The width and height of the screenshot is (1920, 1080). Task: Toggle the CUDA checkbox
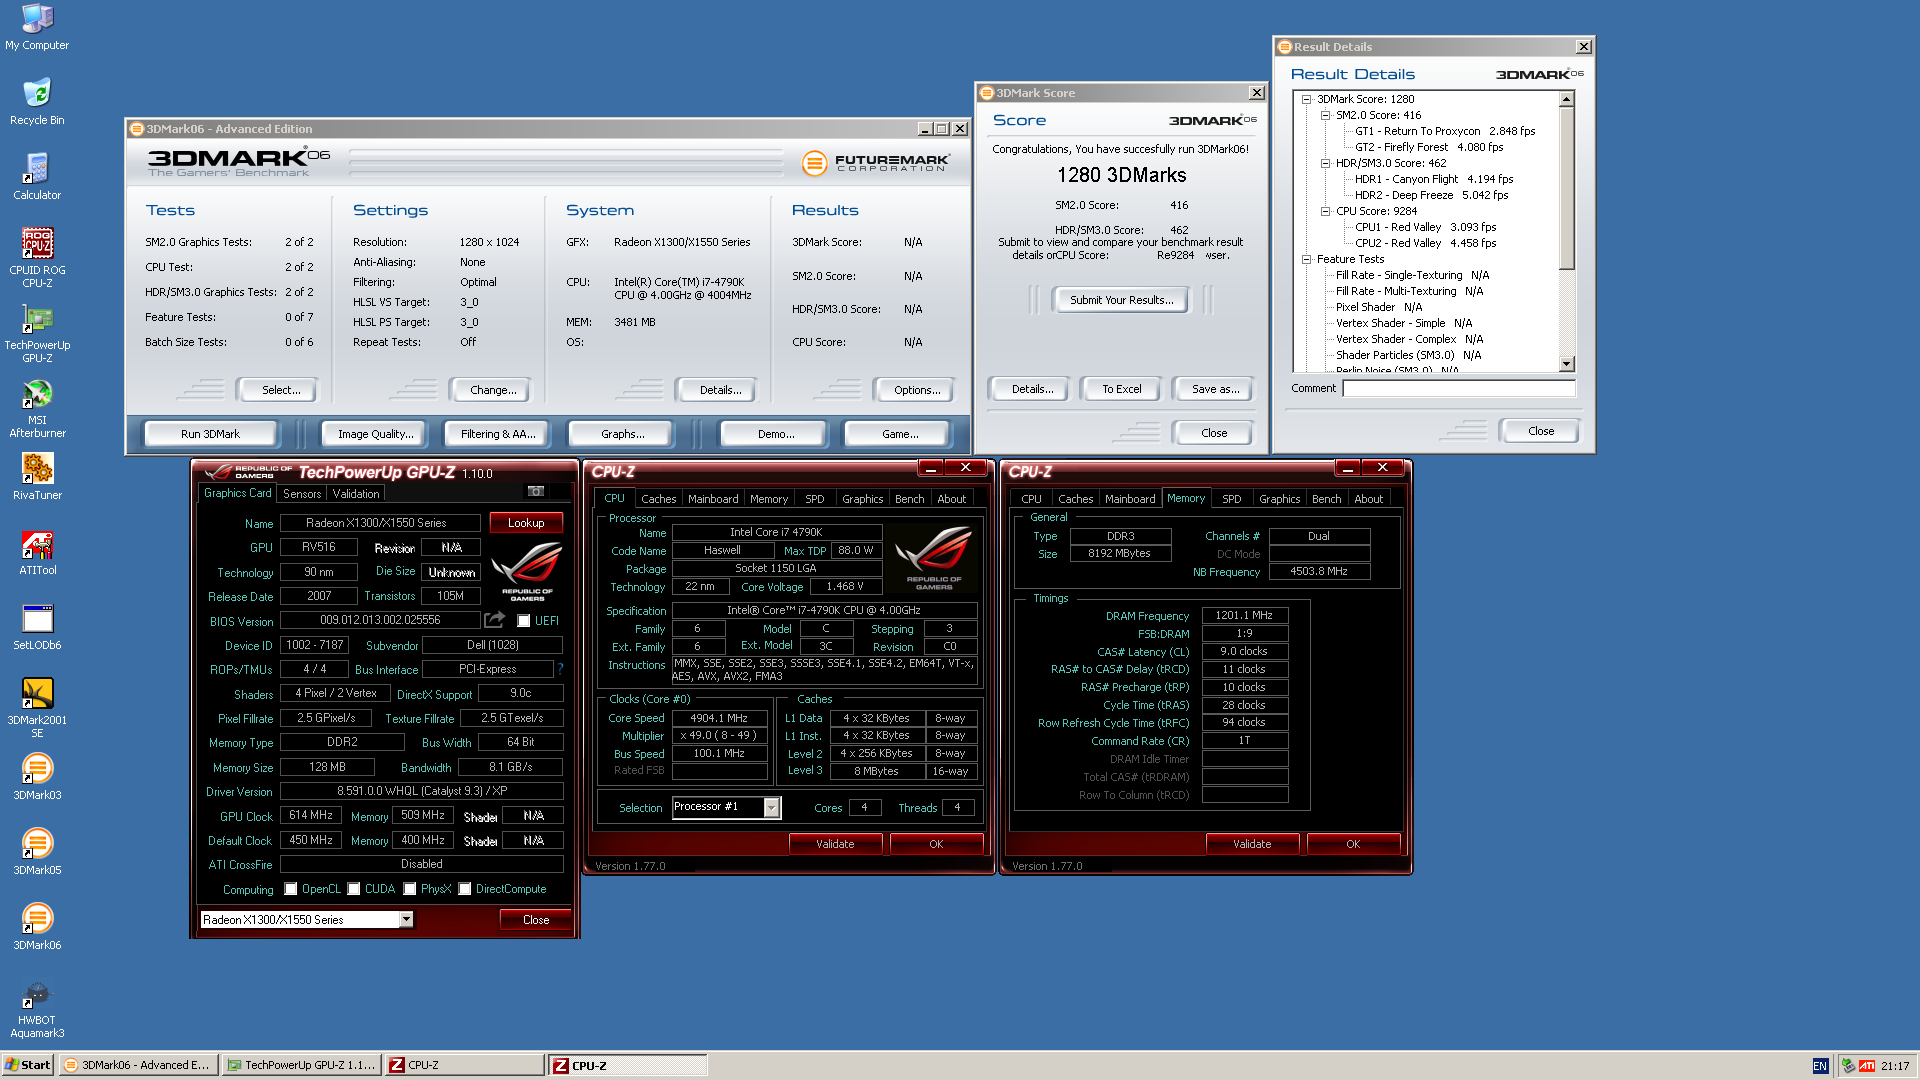[354, 889]
